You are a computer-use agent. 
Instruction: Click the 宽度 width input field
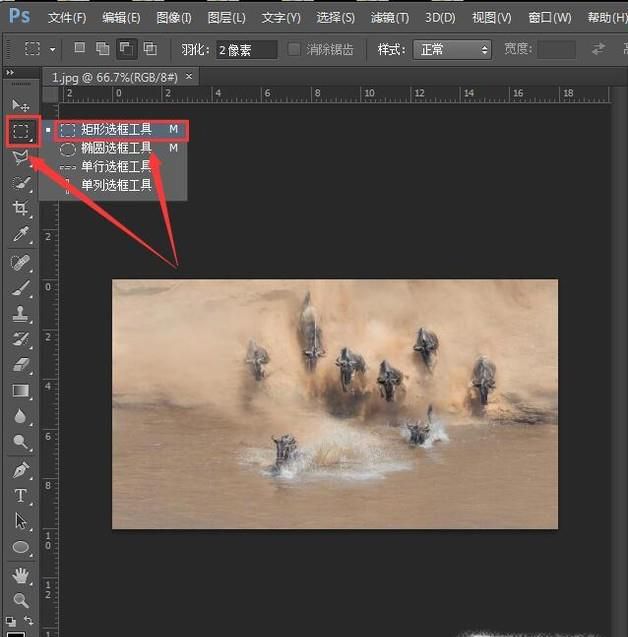coord(556,50)
